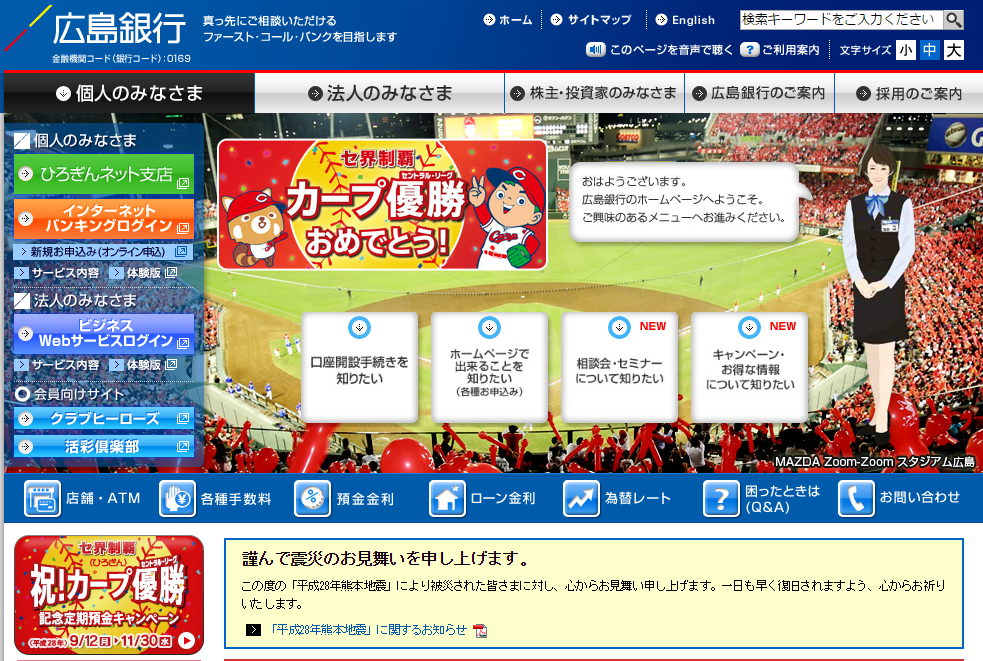Open クラブヒーローズ member site button
The width and height of the screenshot is (983, 661).
(103, 418)
